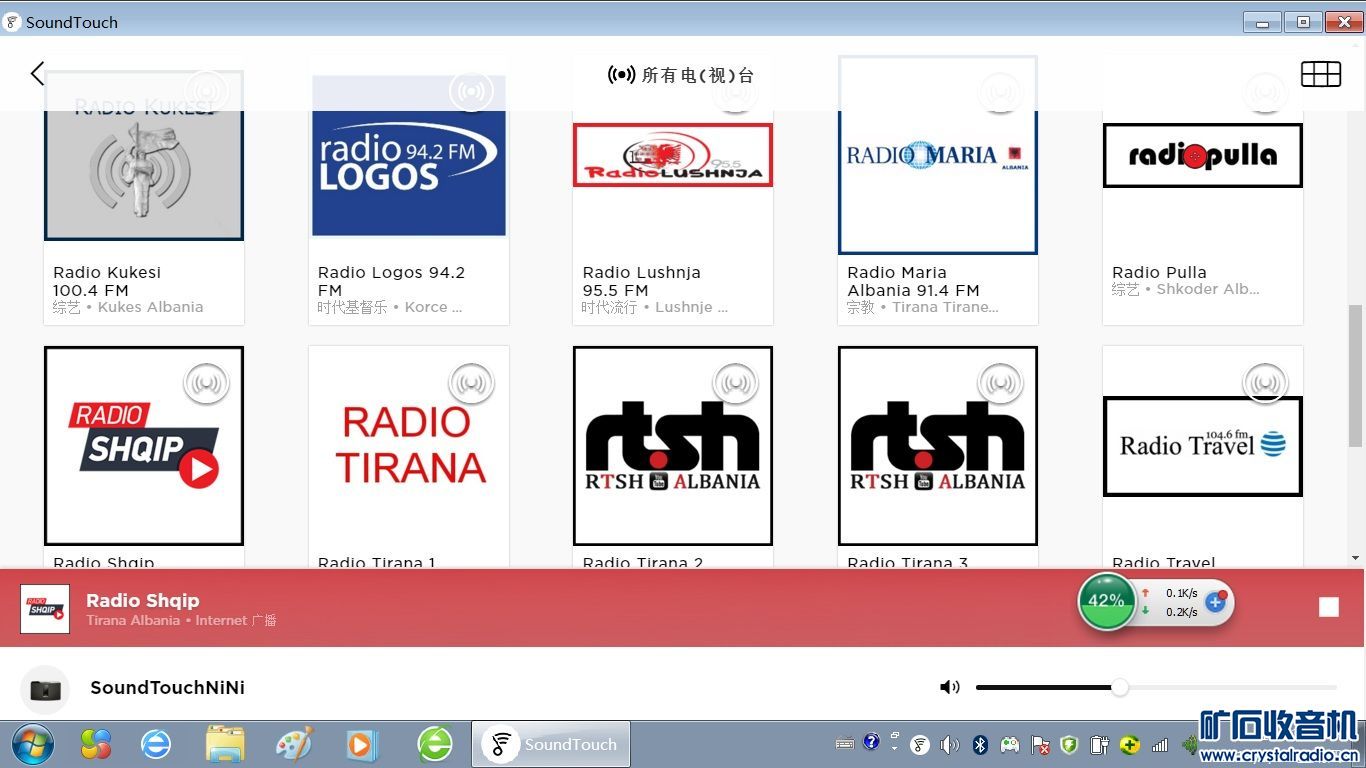
Task: Play the RTSH logo for Radio Tirana 3
Action: tap(938, 446)
